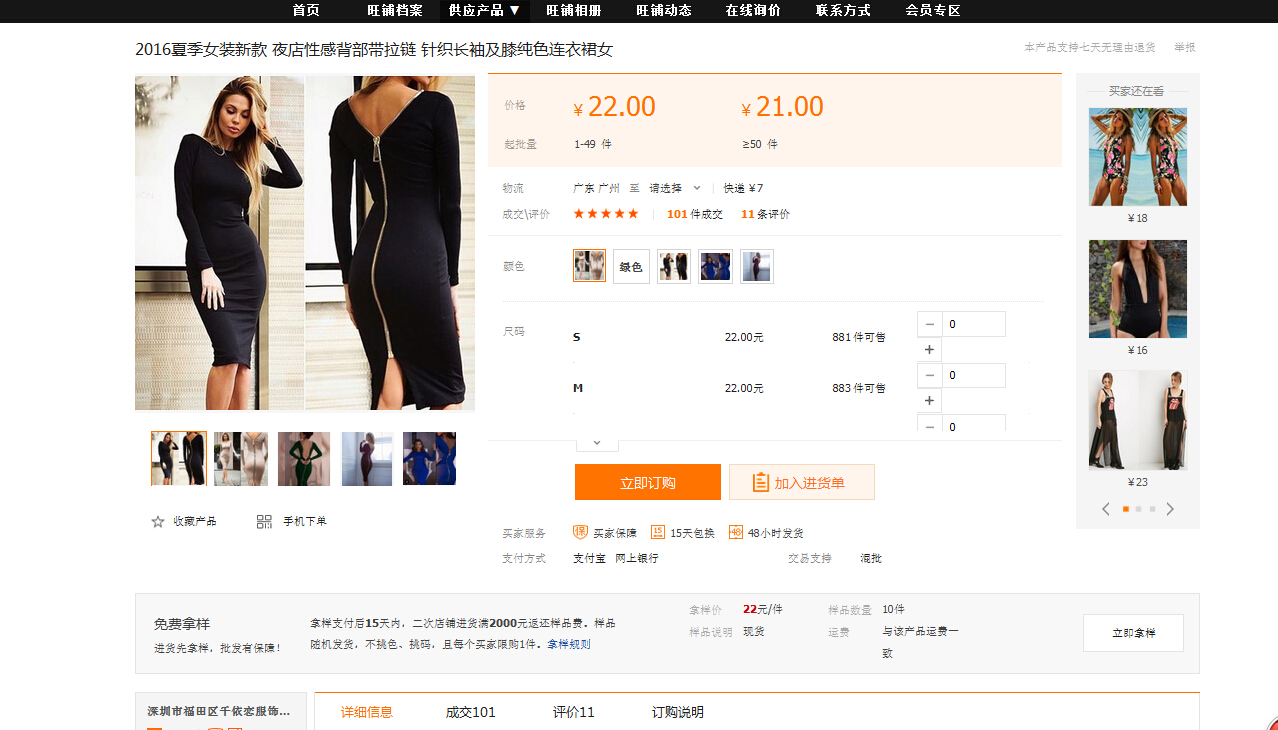Open the 请选择 shipping destination dropdown
1278x730 pixels.
click(674, 188)
